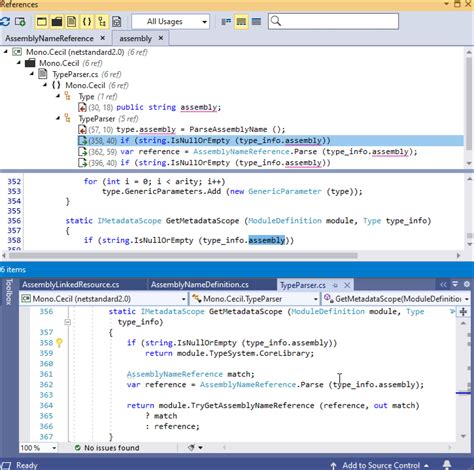
Task: Click the TypeParser.cs file icon
Action: pyautogui.click(x=42, y=74)
